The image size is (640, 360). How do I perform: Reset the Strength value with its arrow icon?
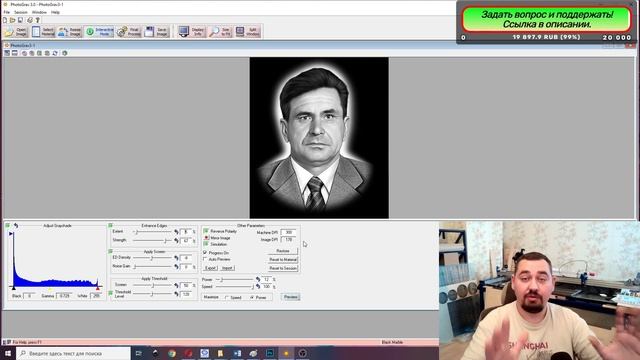176,240
